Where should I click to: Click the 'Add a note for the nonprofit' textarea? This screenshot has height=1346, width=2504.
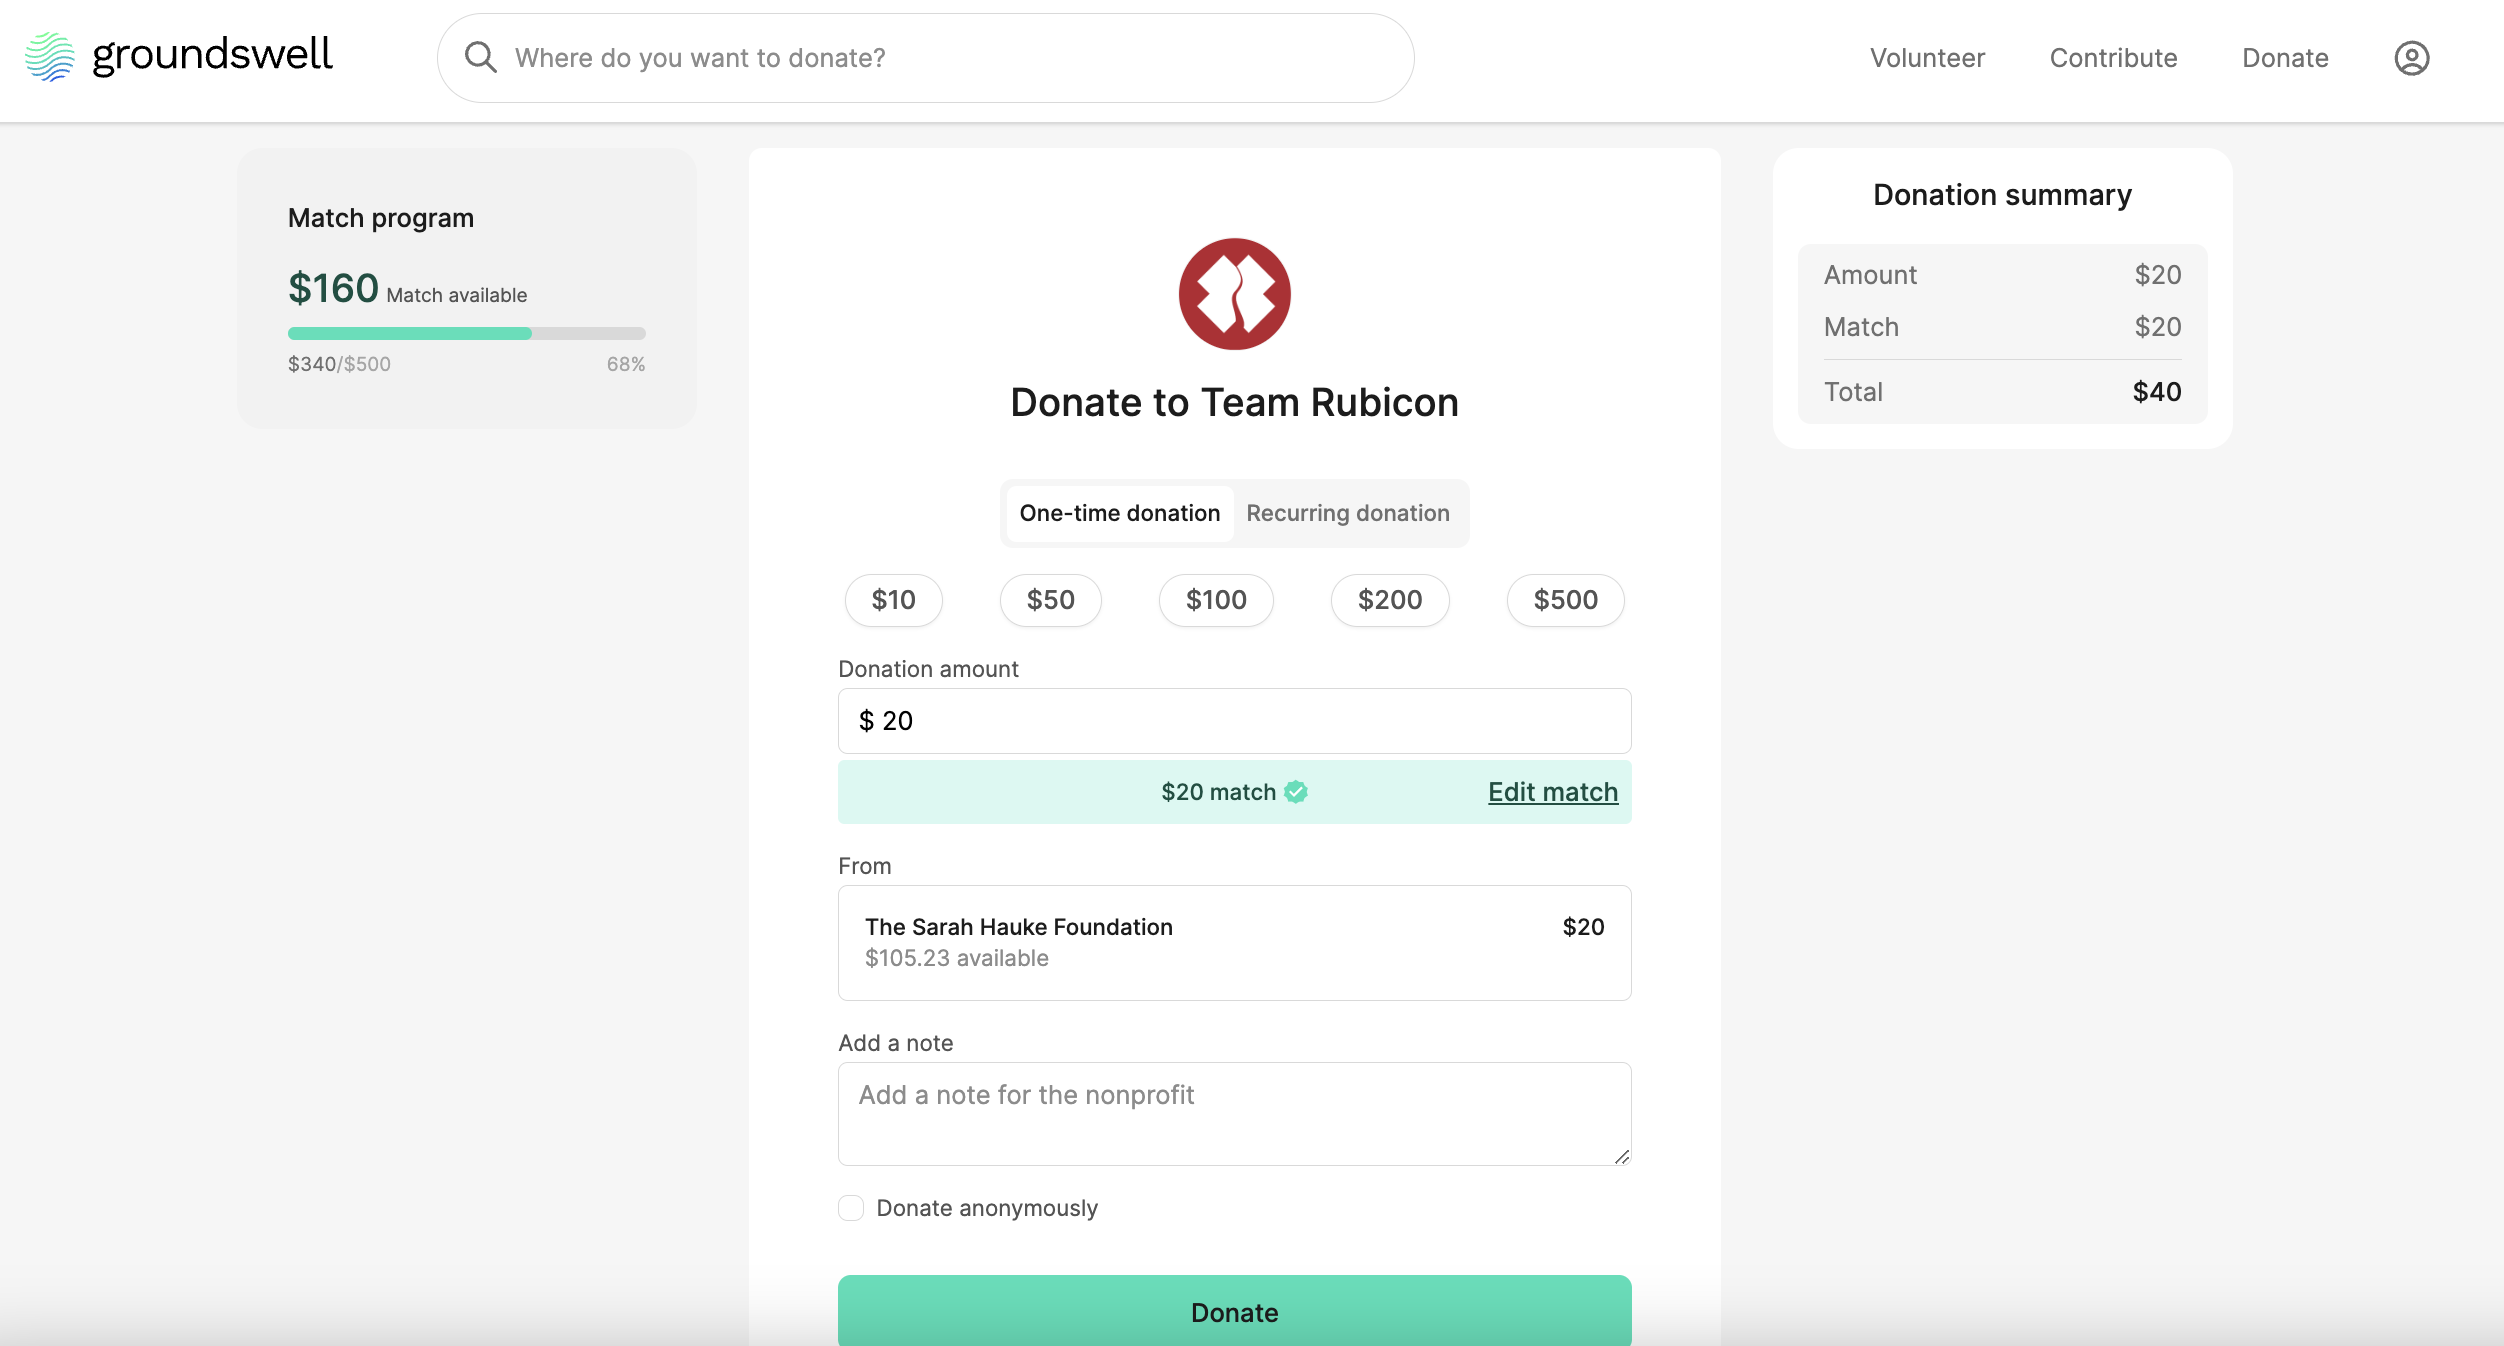(1234, 1113)
